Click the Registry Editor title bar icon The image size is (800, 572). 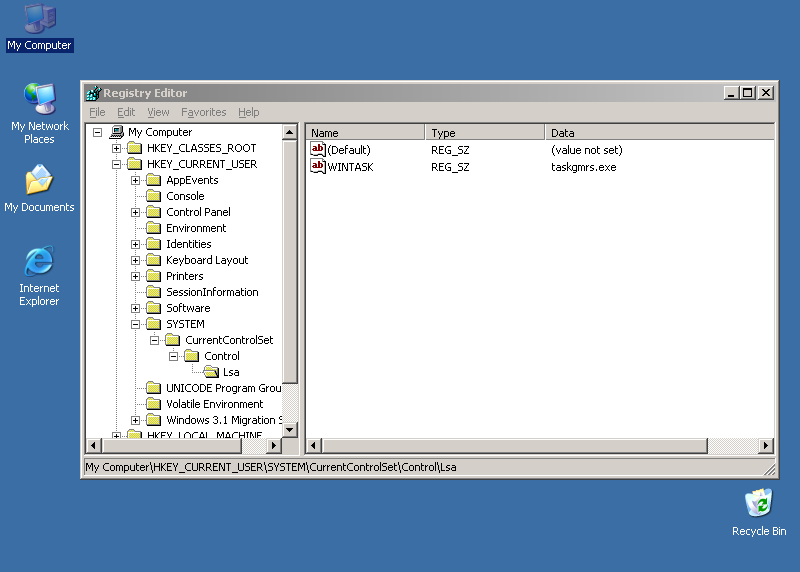coord(93,93)
